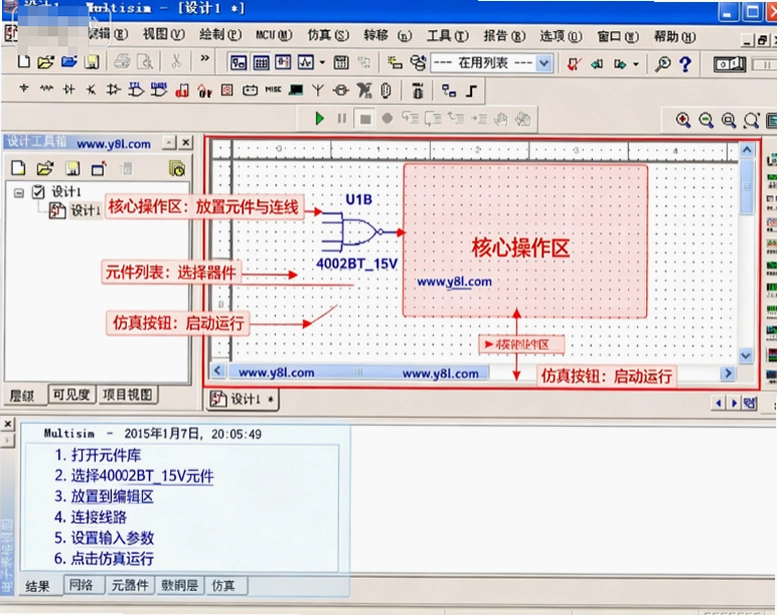This screenshot has height=615, width=777.
Task: Toggle the 设计1 checkbox in tree
Action: click(x=38, y=191)
